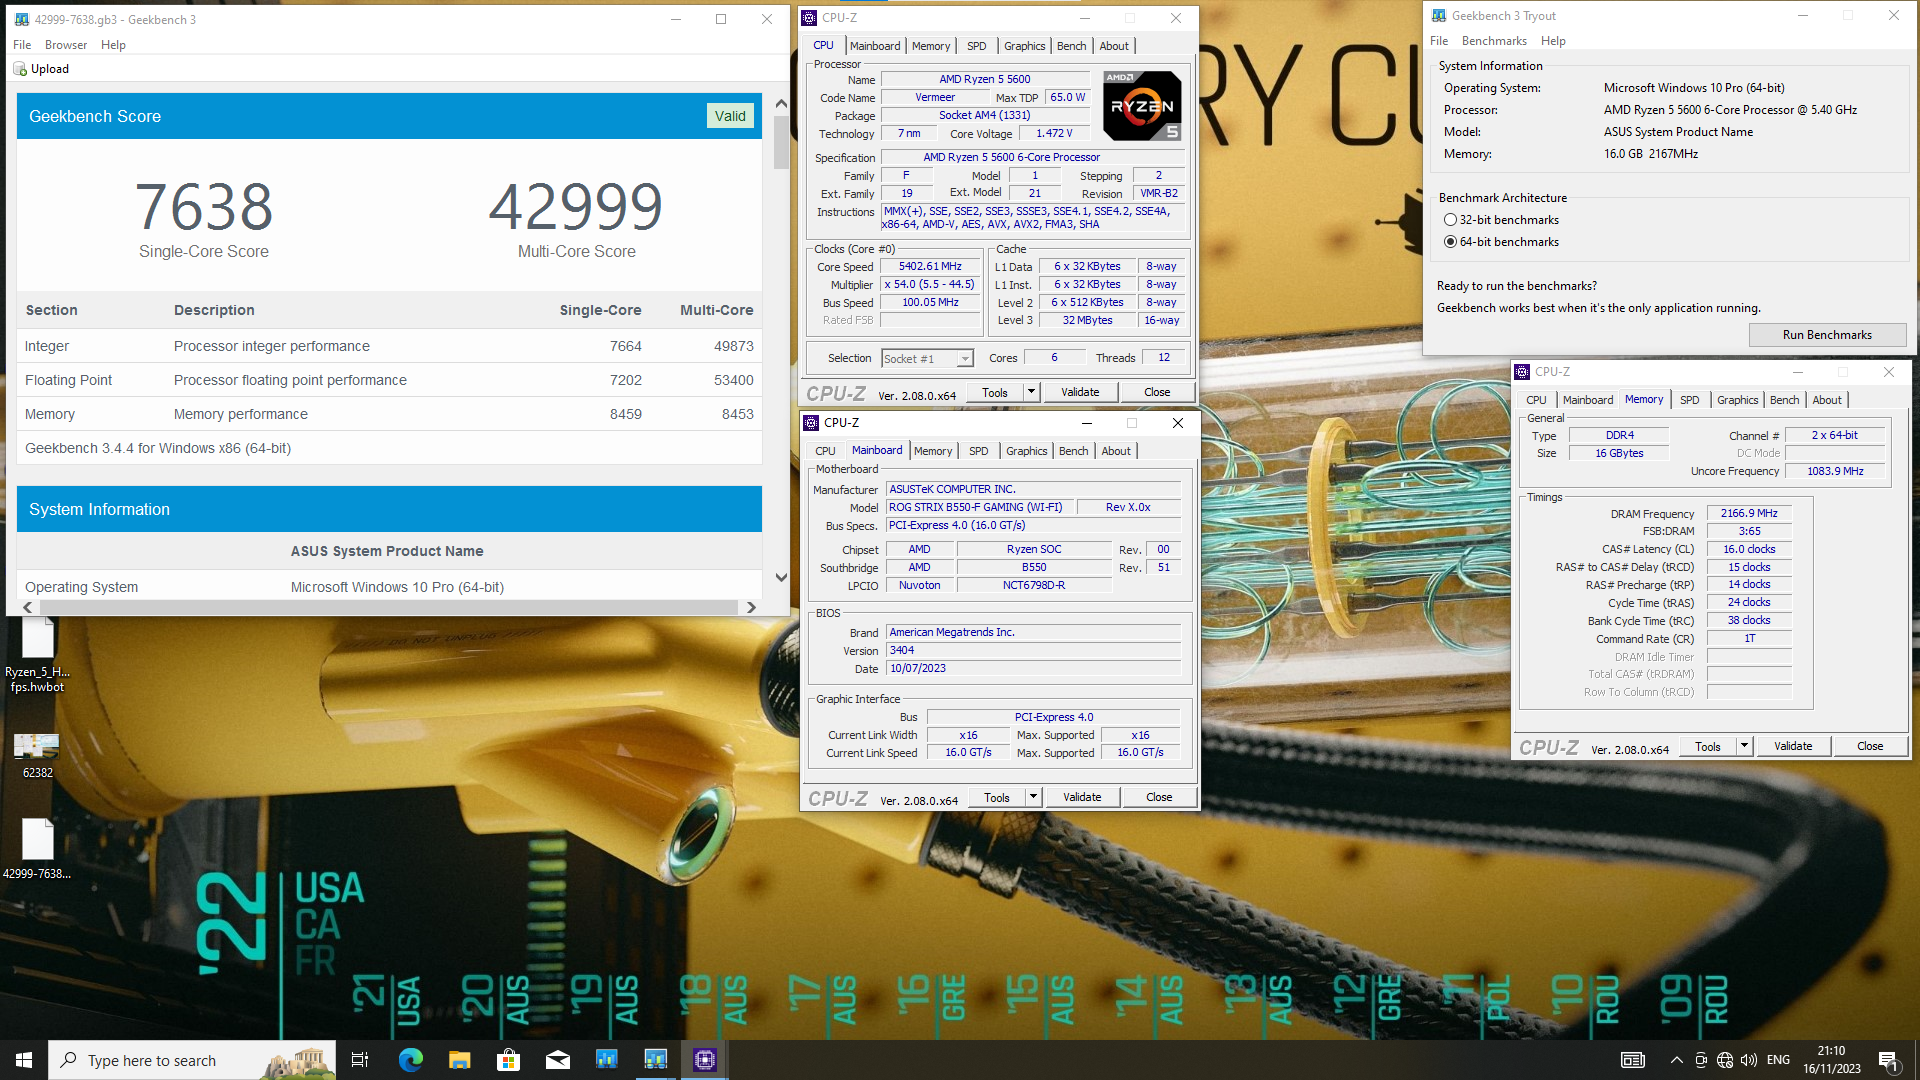Open the touch keyboard tray icon
This screenshot has width=1920, height=1080.
[x=1632, y=1060]
